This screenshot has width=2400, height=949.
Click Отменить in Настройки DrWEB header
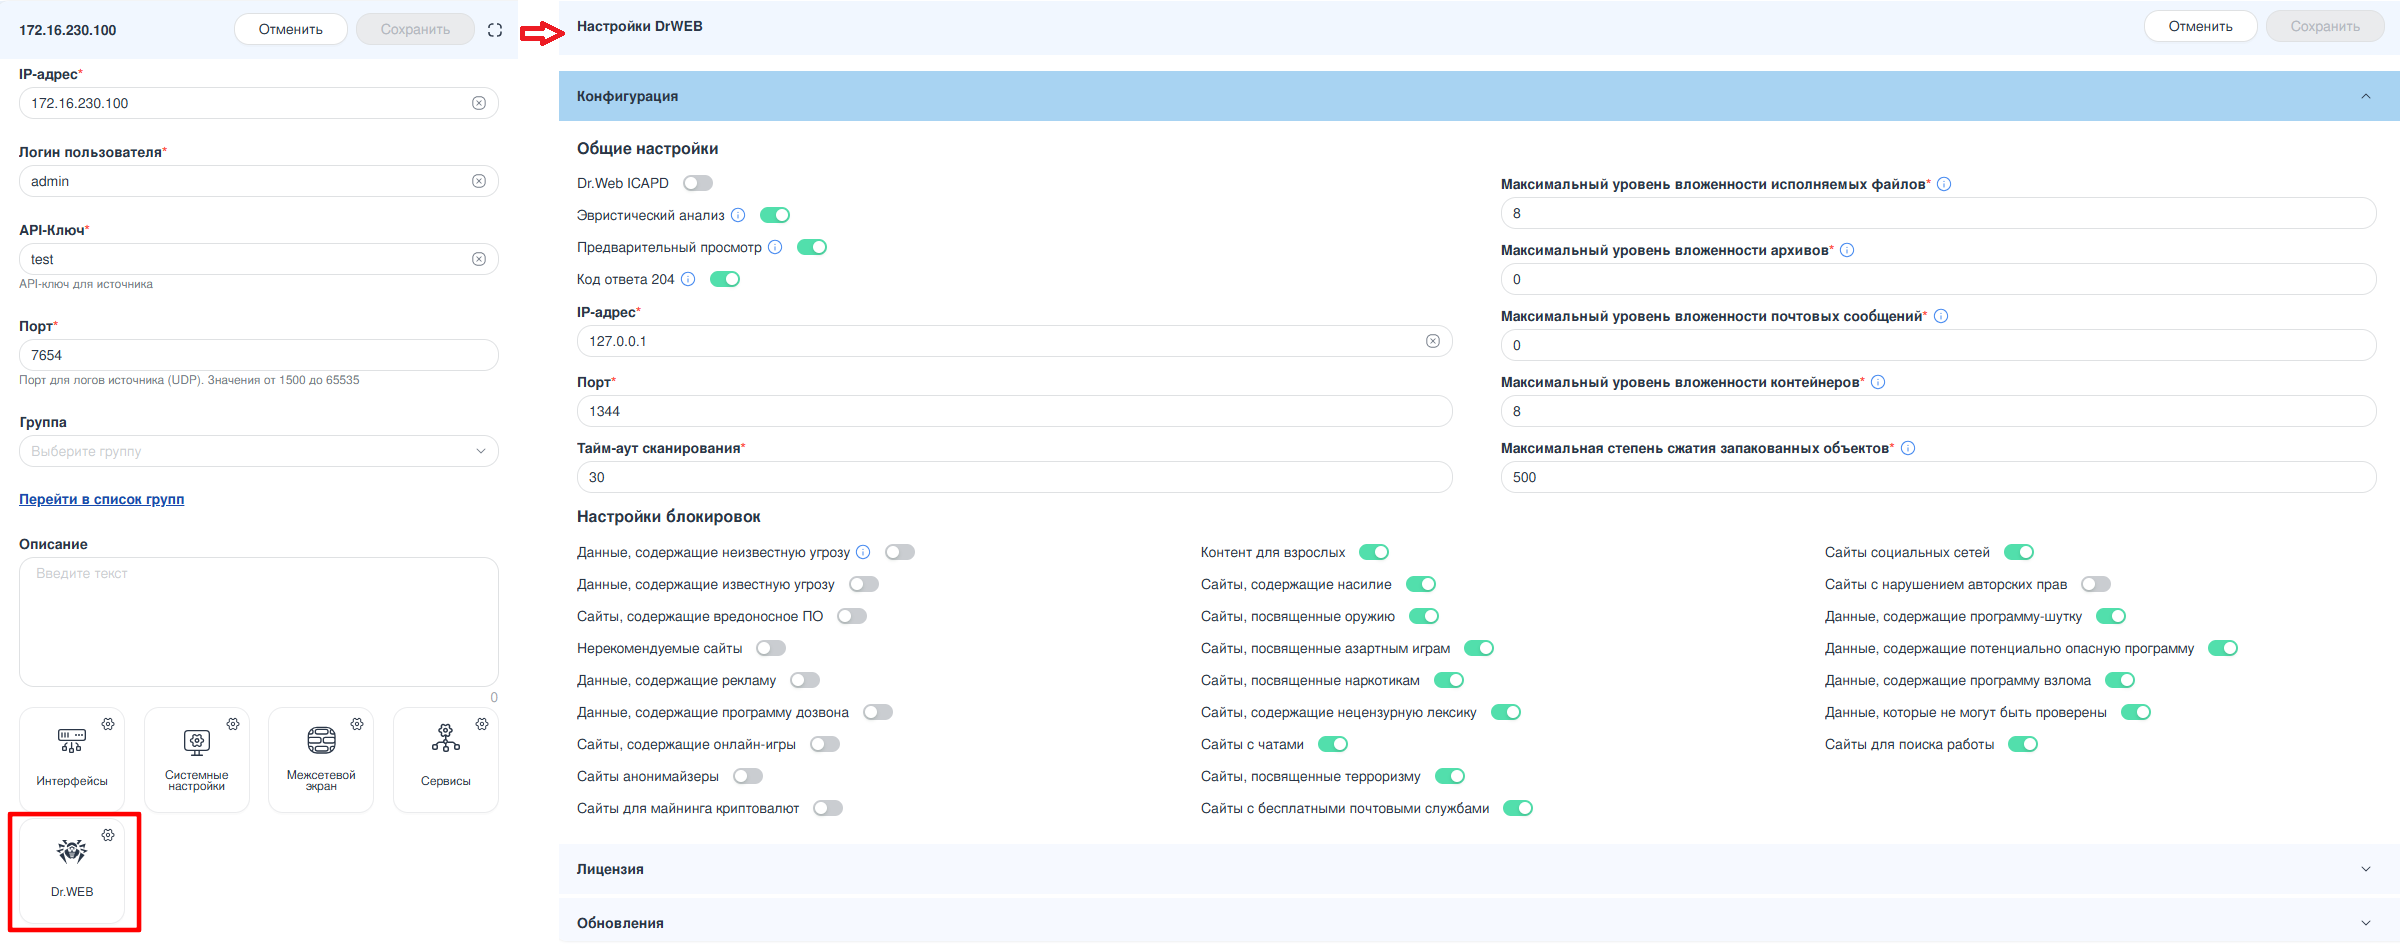tap(2200, 26)
